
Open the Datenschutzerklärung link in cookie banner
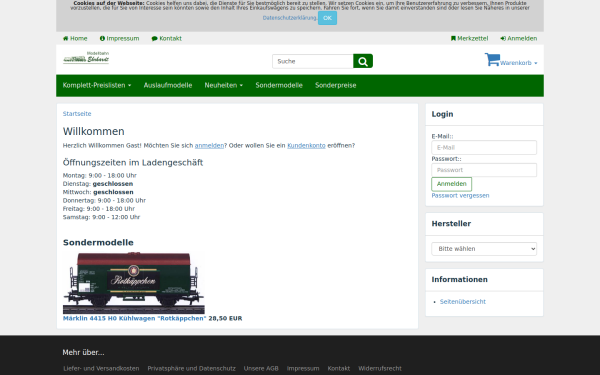[x=290, y=18]
